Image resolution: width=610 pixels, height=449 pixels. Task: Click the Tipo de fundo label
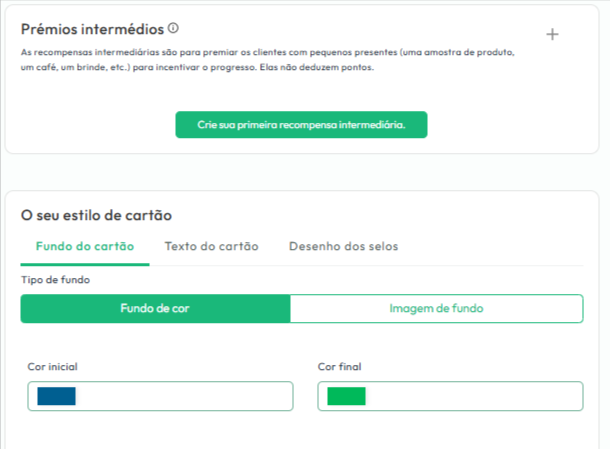click(55, 280)
